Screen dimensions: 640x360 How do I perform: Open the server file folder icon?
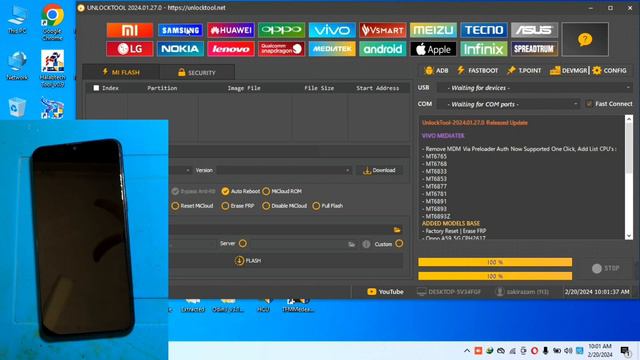(351, 244)
